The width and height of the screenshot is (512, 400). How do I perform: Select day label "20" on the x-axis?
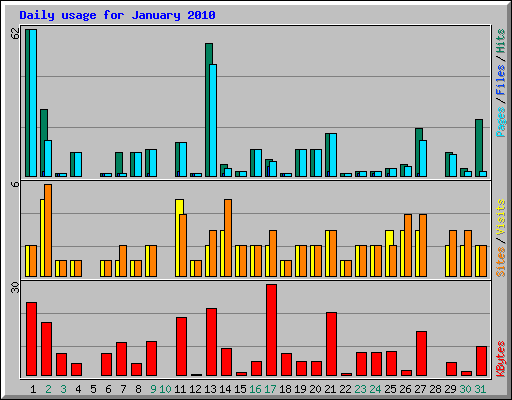pos(315,389)
